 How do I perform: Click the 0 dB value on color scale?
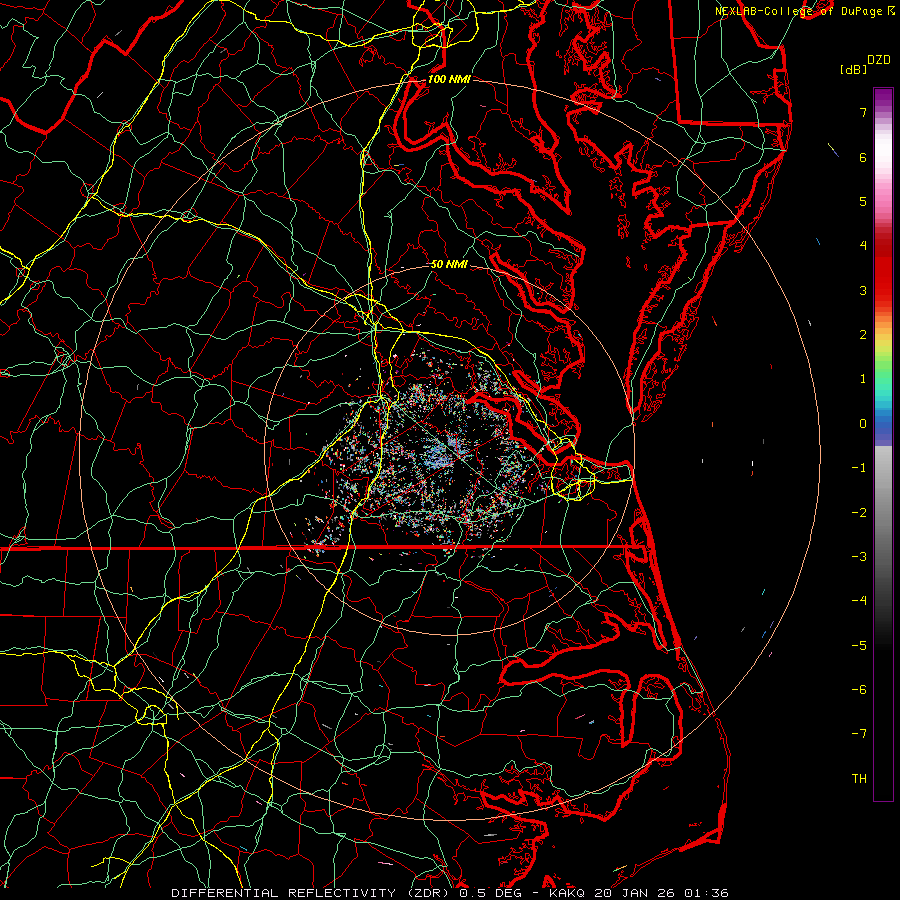(x=863, y=424)
